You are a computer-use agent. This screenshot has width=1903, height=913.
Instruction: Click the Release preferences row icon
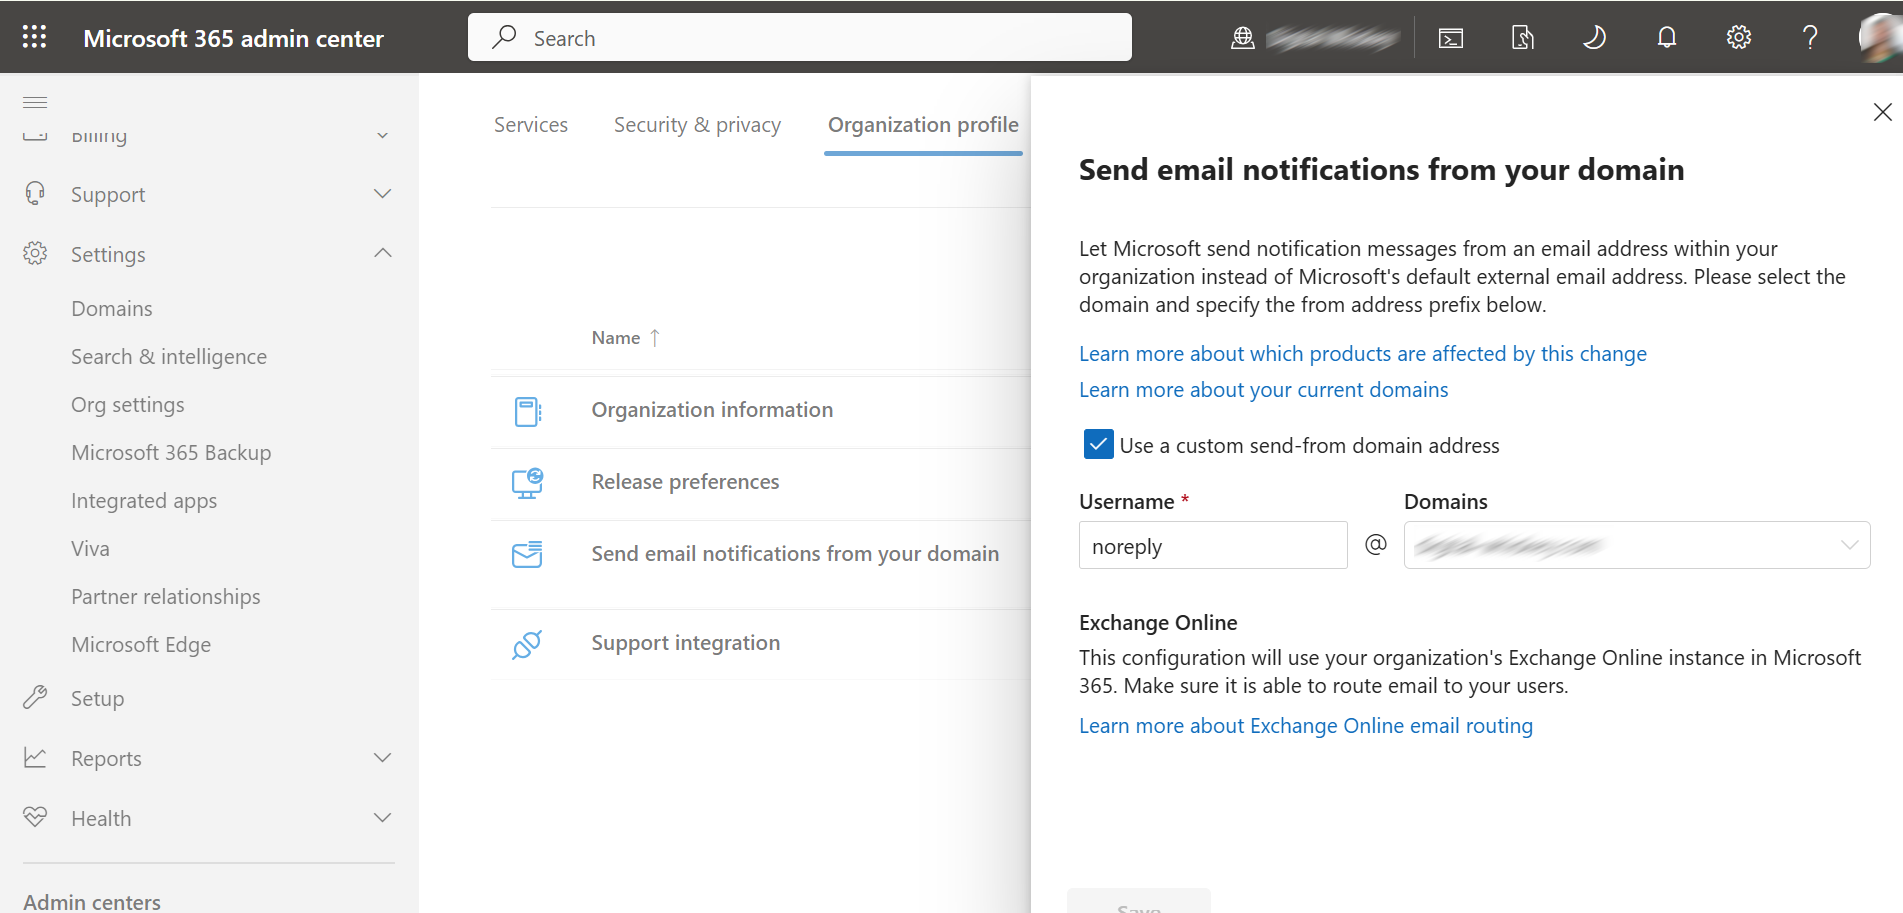coord(527,483)
